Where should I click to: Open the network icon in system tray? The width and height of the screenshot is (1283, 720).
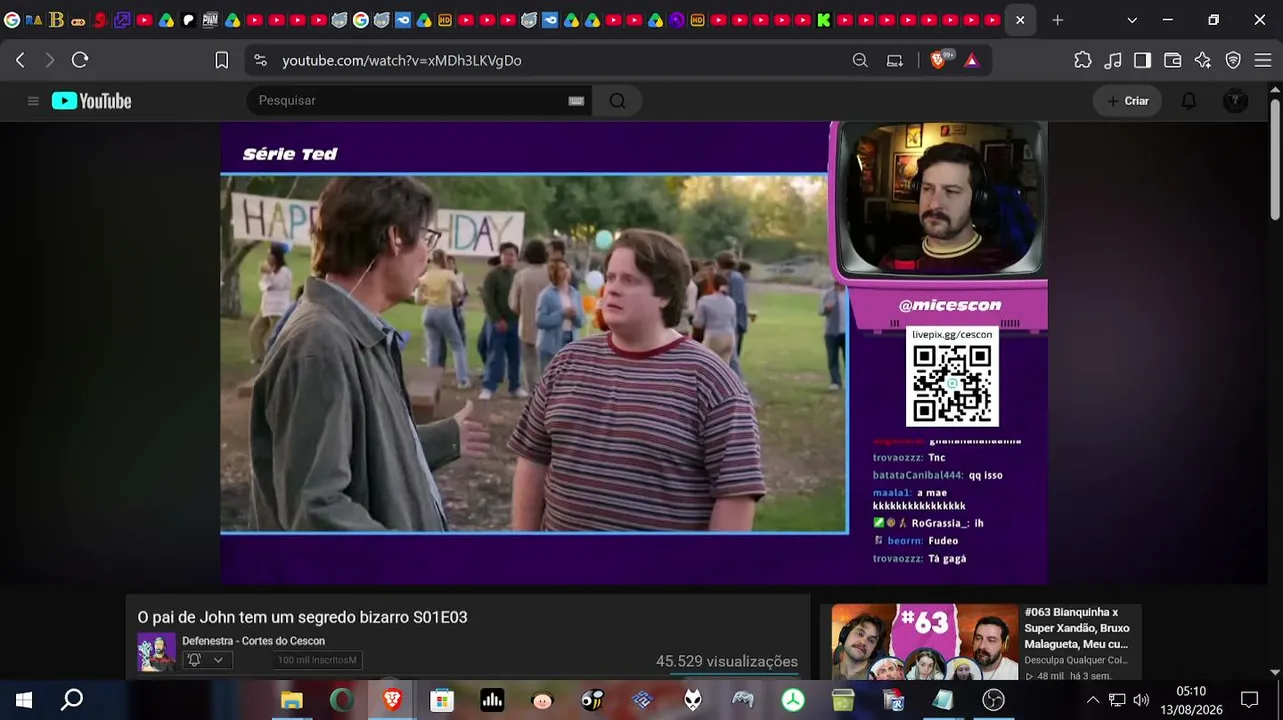(x=1117, y=700)
